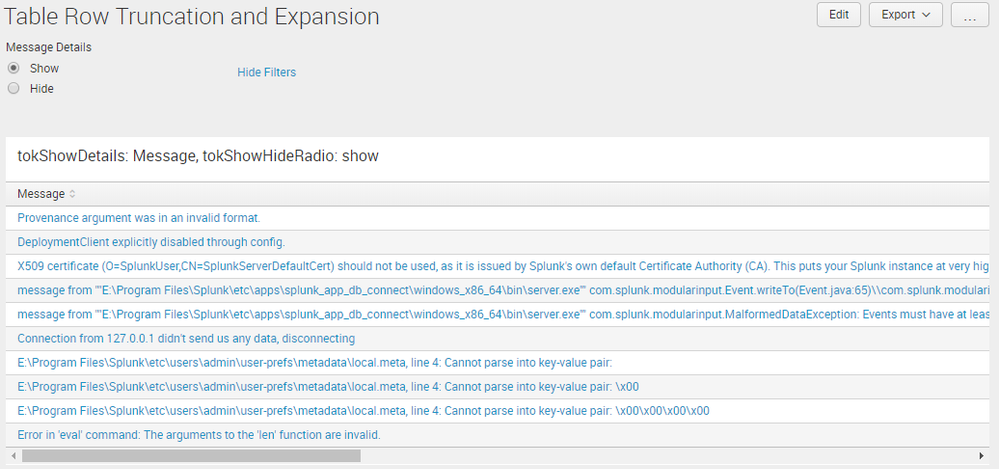The width and height of the screenshot is (999, 469).
Task: Click the Edit button
Action: point(838,15)
